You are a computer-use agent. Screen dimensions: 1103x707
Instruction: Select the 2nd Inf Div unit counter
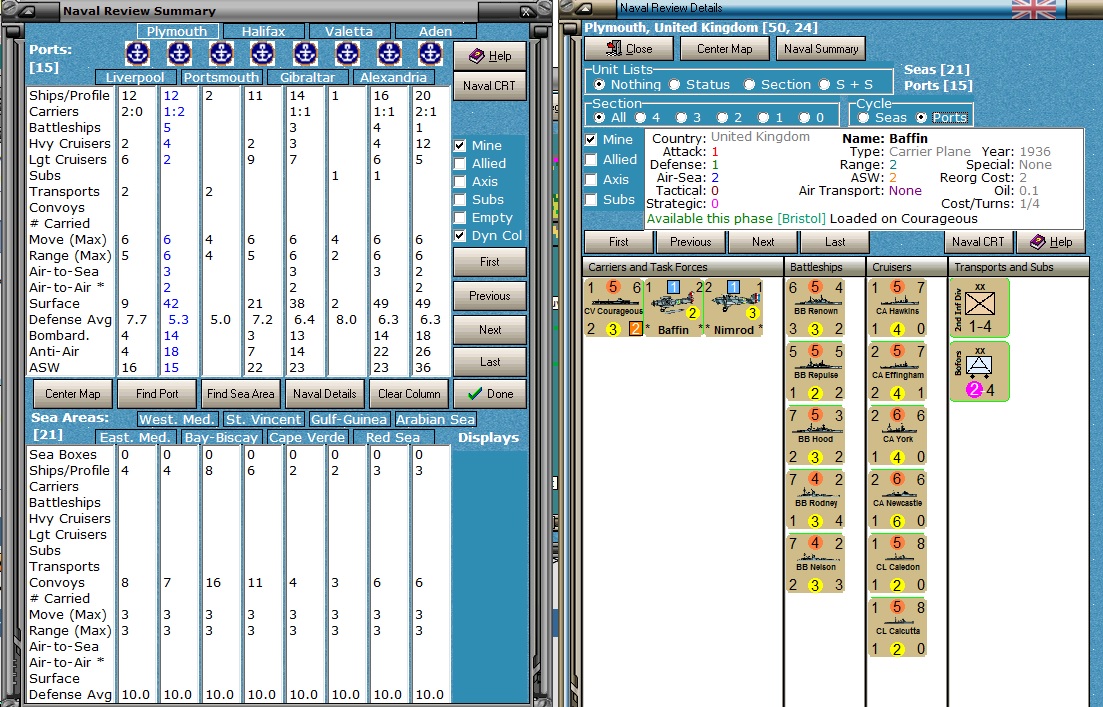click(979, 307)
